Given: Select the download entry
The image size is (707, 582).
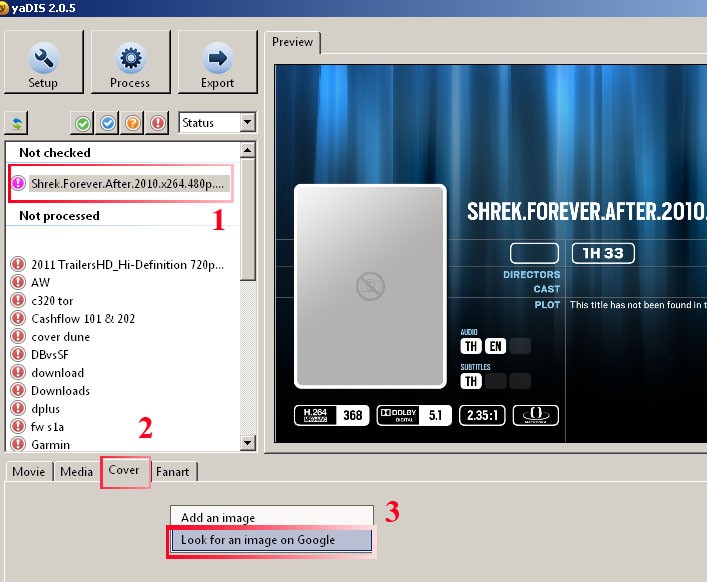Looking at the screenshot, I should point(57,373).
